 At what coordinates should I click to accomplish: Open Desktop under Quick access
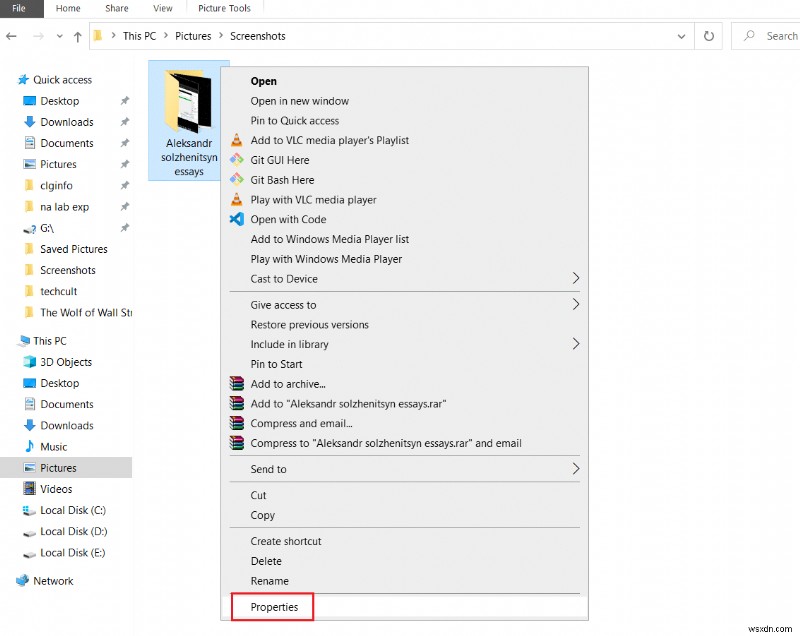coord(60,101)
